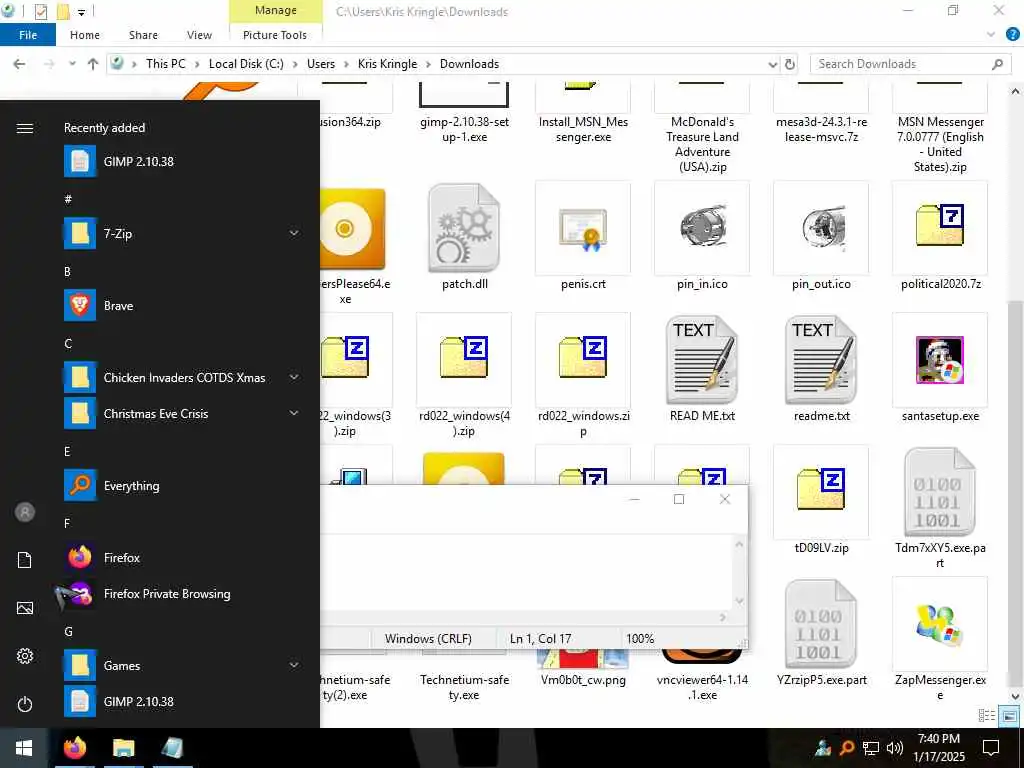Viewport: 1024px width, 768px height.
Task: Open Documents shortcut in Start sidebar
Action: [x=25, y=560]
